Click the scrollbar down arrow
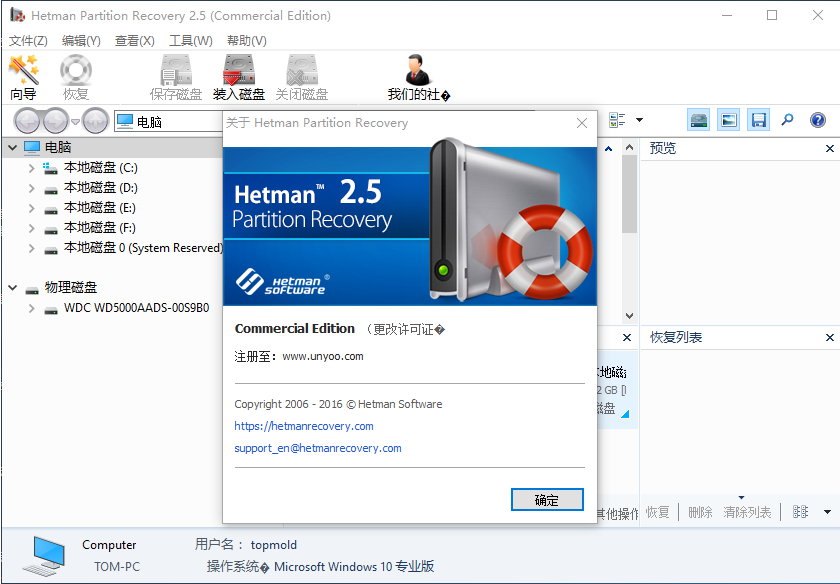 click(x=629, y=316)
